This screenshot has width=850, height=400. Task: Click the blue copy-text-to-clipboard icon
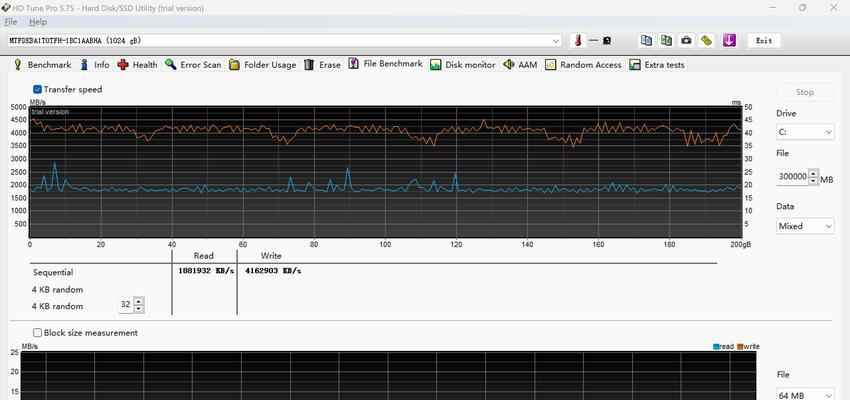tap(646, 40)
